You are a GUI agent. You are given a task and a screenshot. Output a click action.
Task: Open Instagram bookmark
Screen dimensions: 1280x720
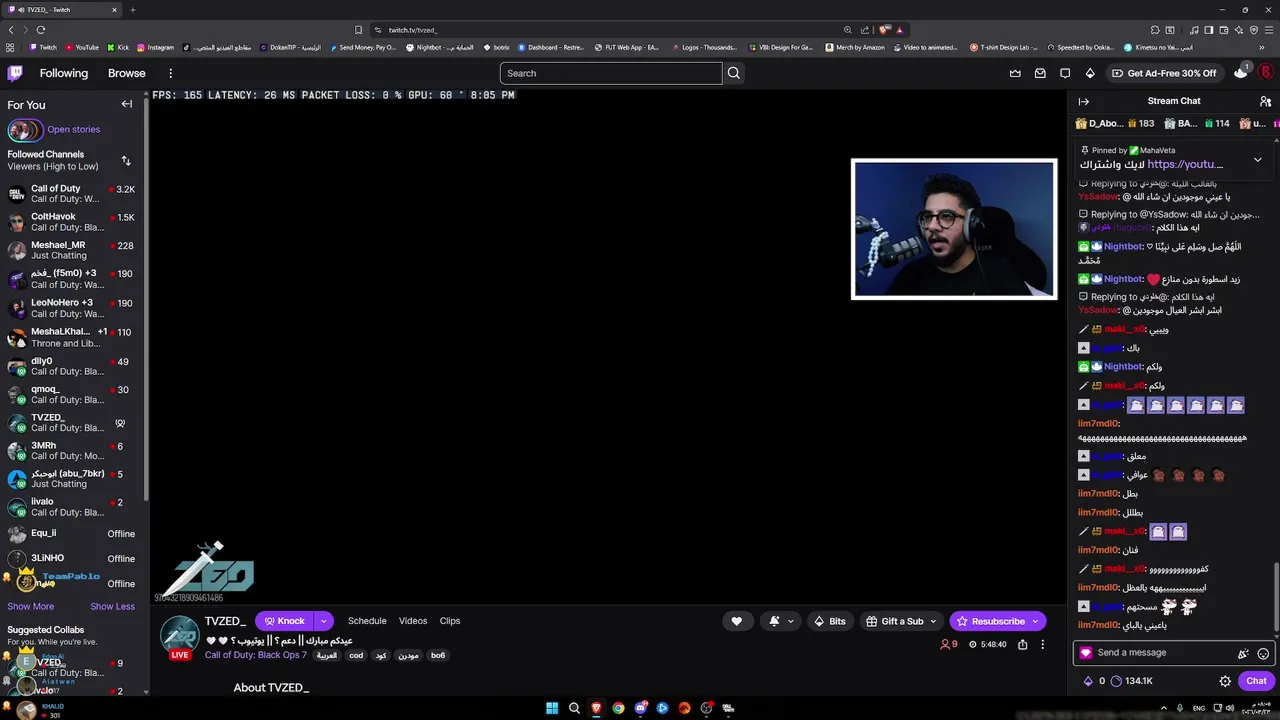point(155,47)
